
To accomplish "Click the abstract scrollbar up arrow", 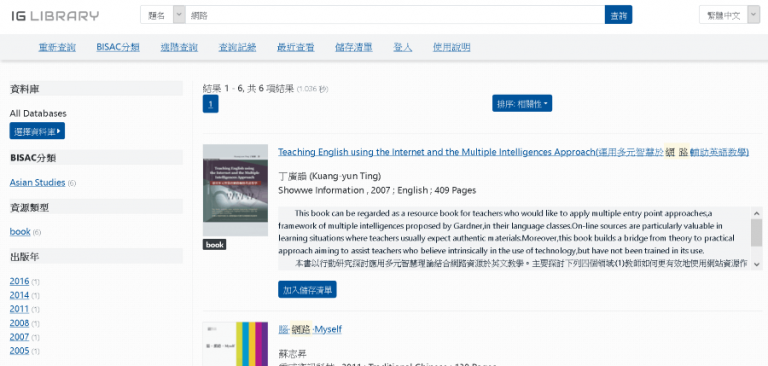I will coord(756,213).
